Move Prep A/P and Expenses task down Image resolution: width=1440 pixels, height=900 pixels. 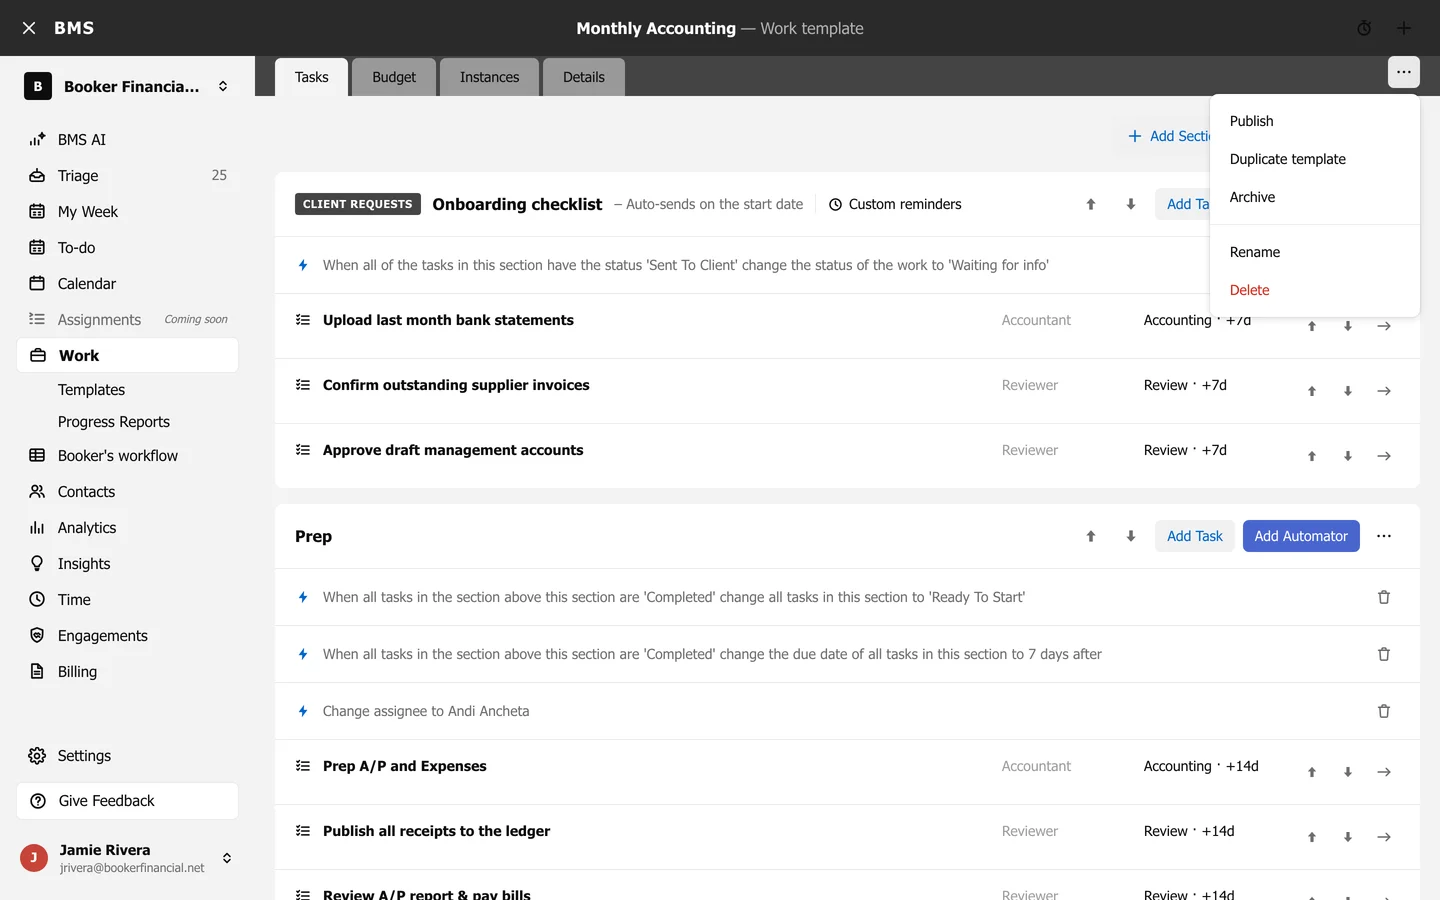click(1348, 772)
